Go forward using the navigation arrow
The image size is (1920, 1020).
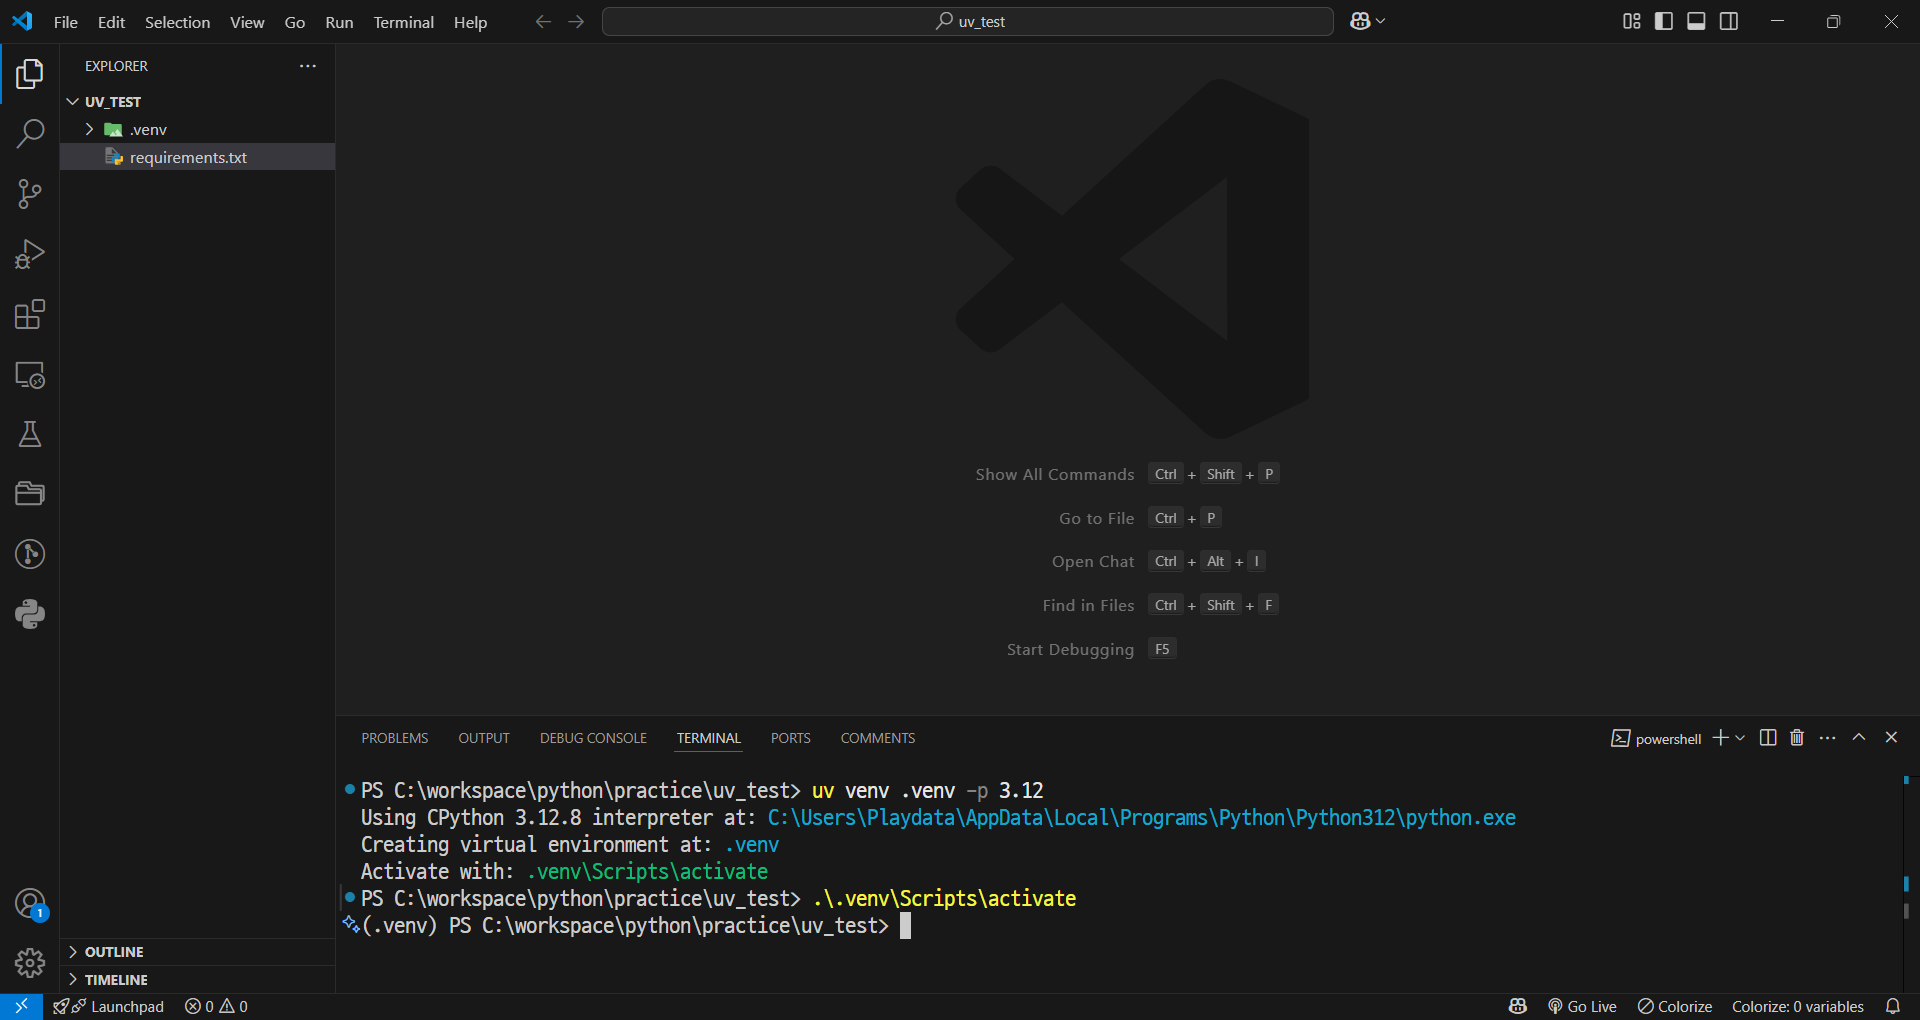[576, 21]
